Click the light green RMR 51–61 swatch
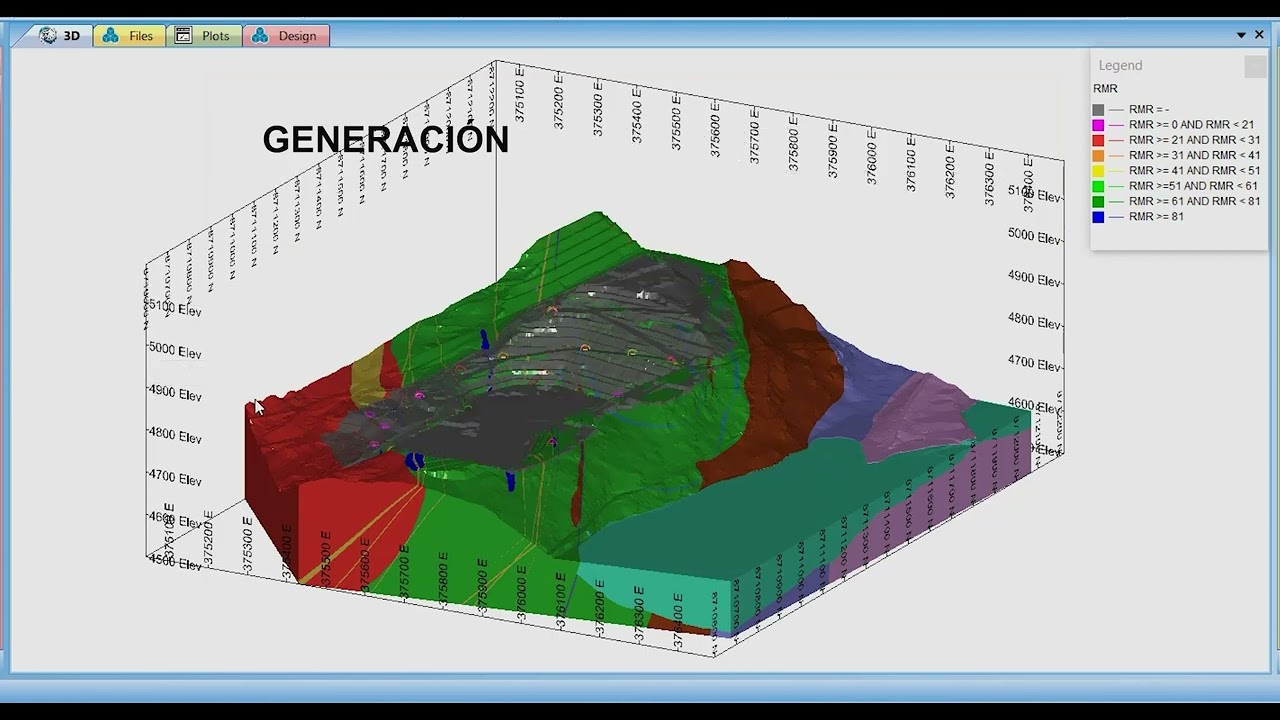1280x720 pixels. pos(1098,186)
